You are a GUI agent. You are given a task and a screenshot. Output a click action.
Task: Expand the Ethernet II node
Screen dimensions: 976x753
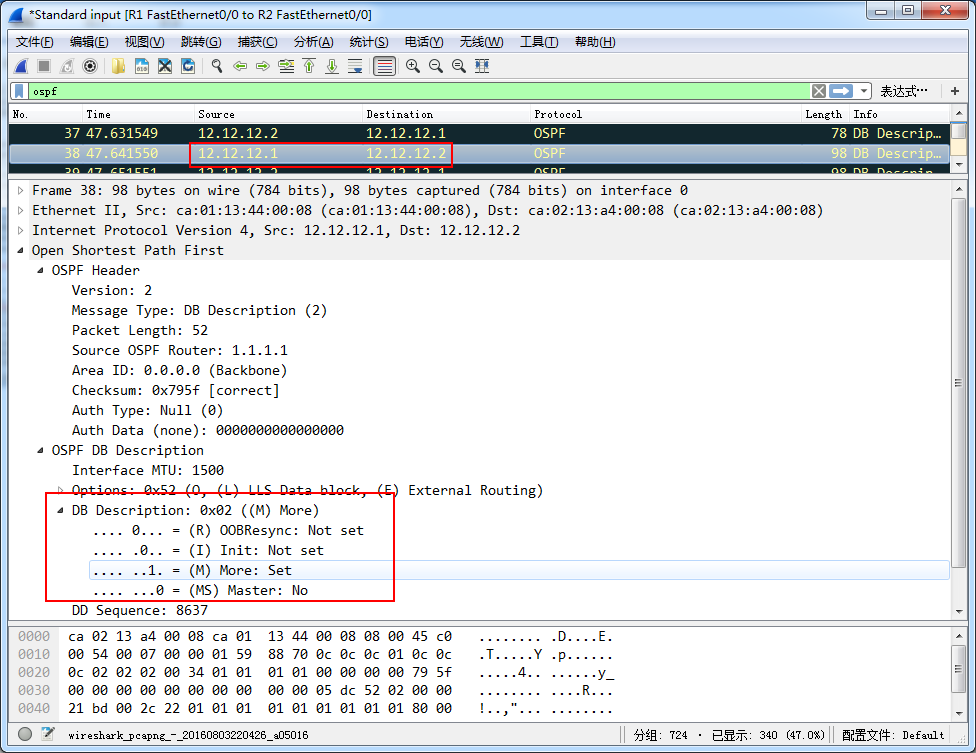21,210
